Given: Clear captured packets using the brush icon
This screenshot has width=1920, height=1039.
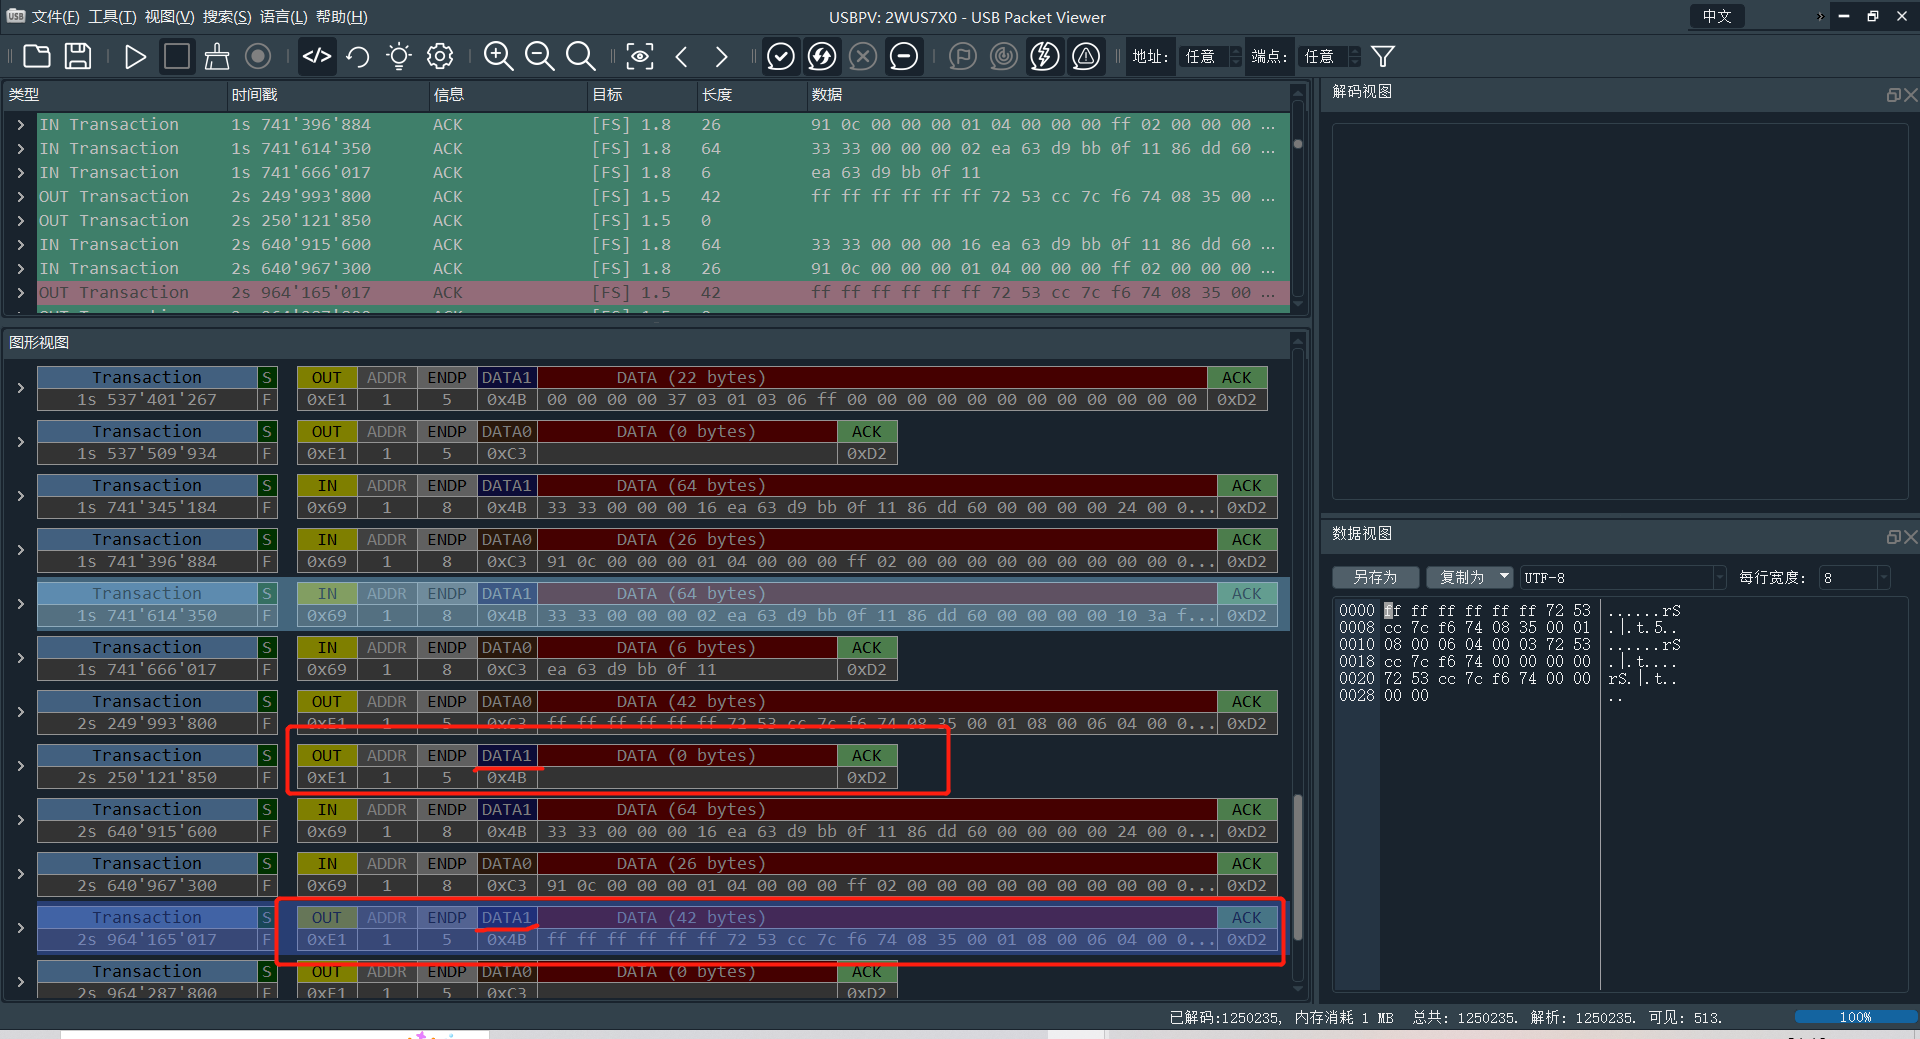Looking at the screenshot, I should [217, 56].
